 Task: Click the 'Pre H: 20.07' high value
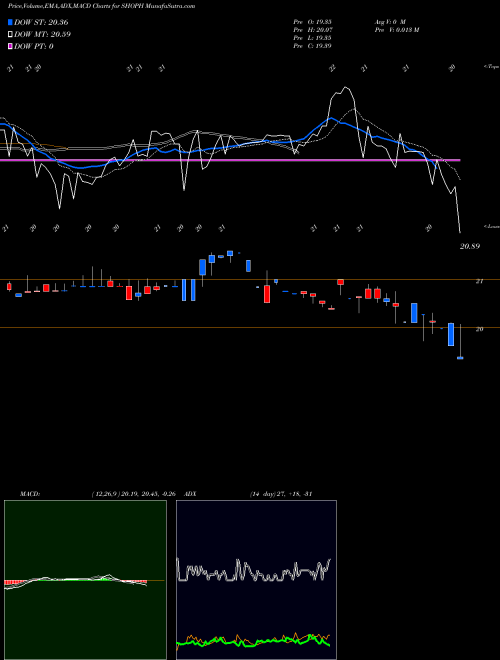[312, 30]
